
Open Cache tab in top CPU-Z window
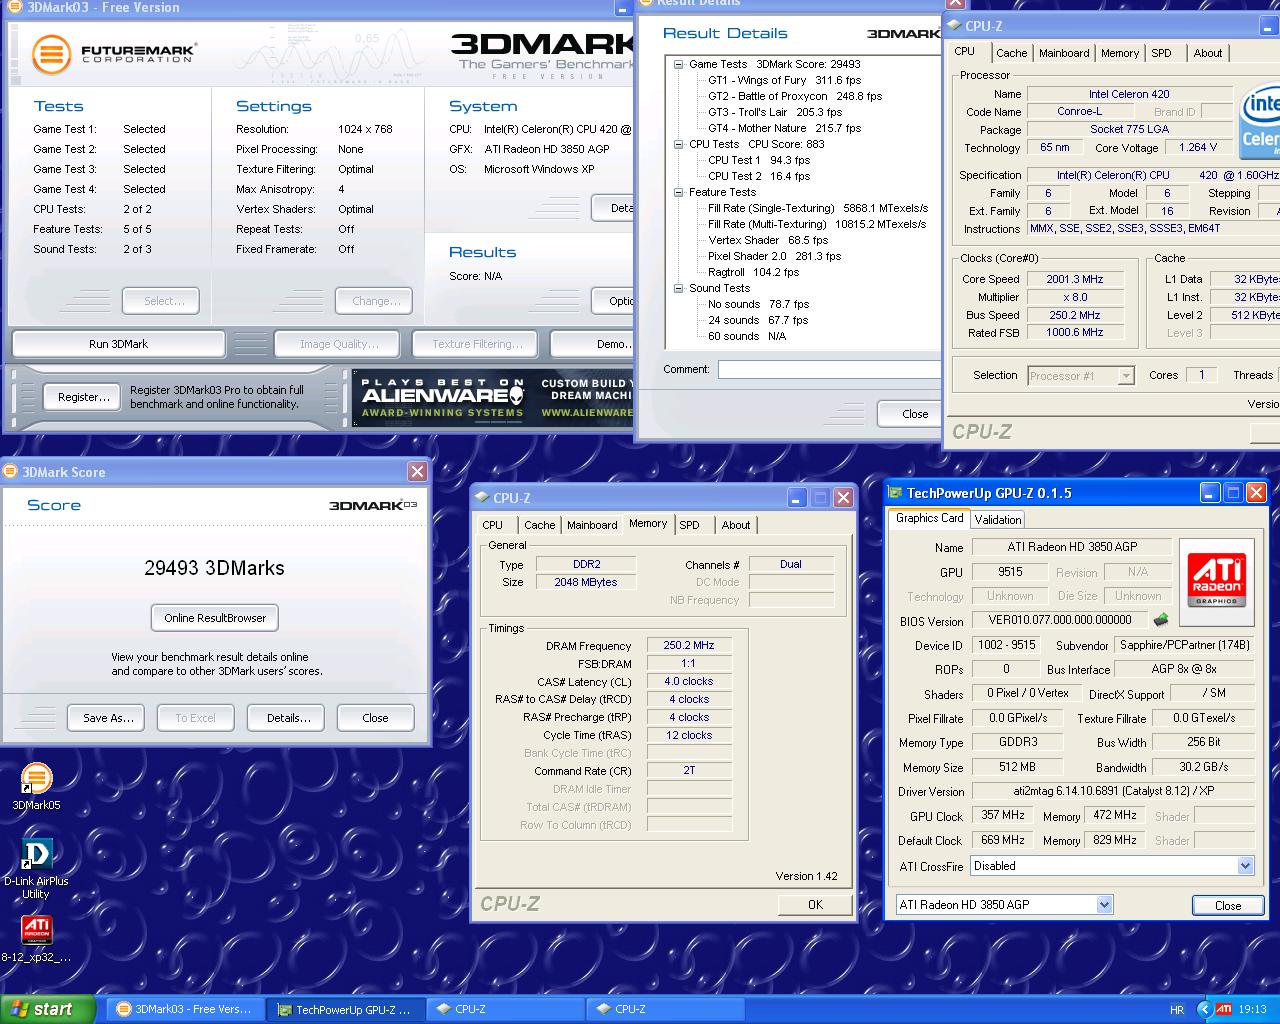pos(1011,53)
